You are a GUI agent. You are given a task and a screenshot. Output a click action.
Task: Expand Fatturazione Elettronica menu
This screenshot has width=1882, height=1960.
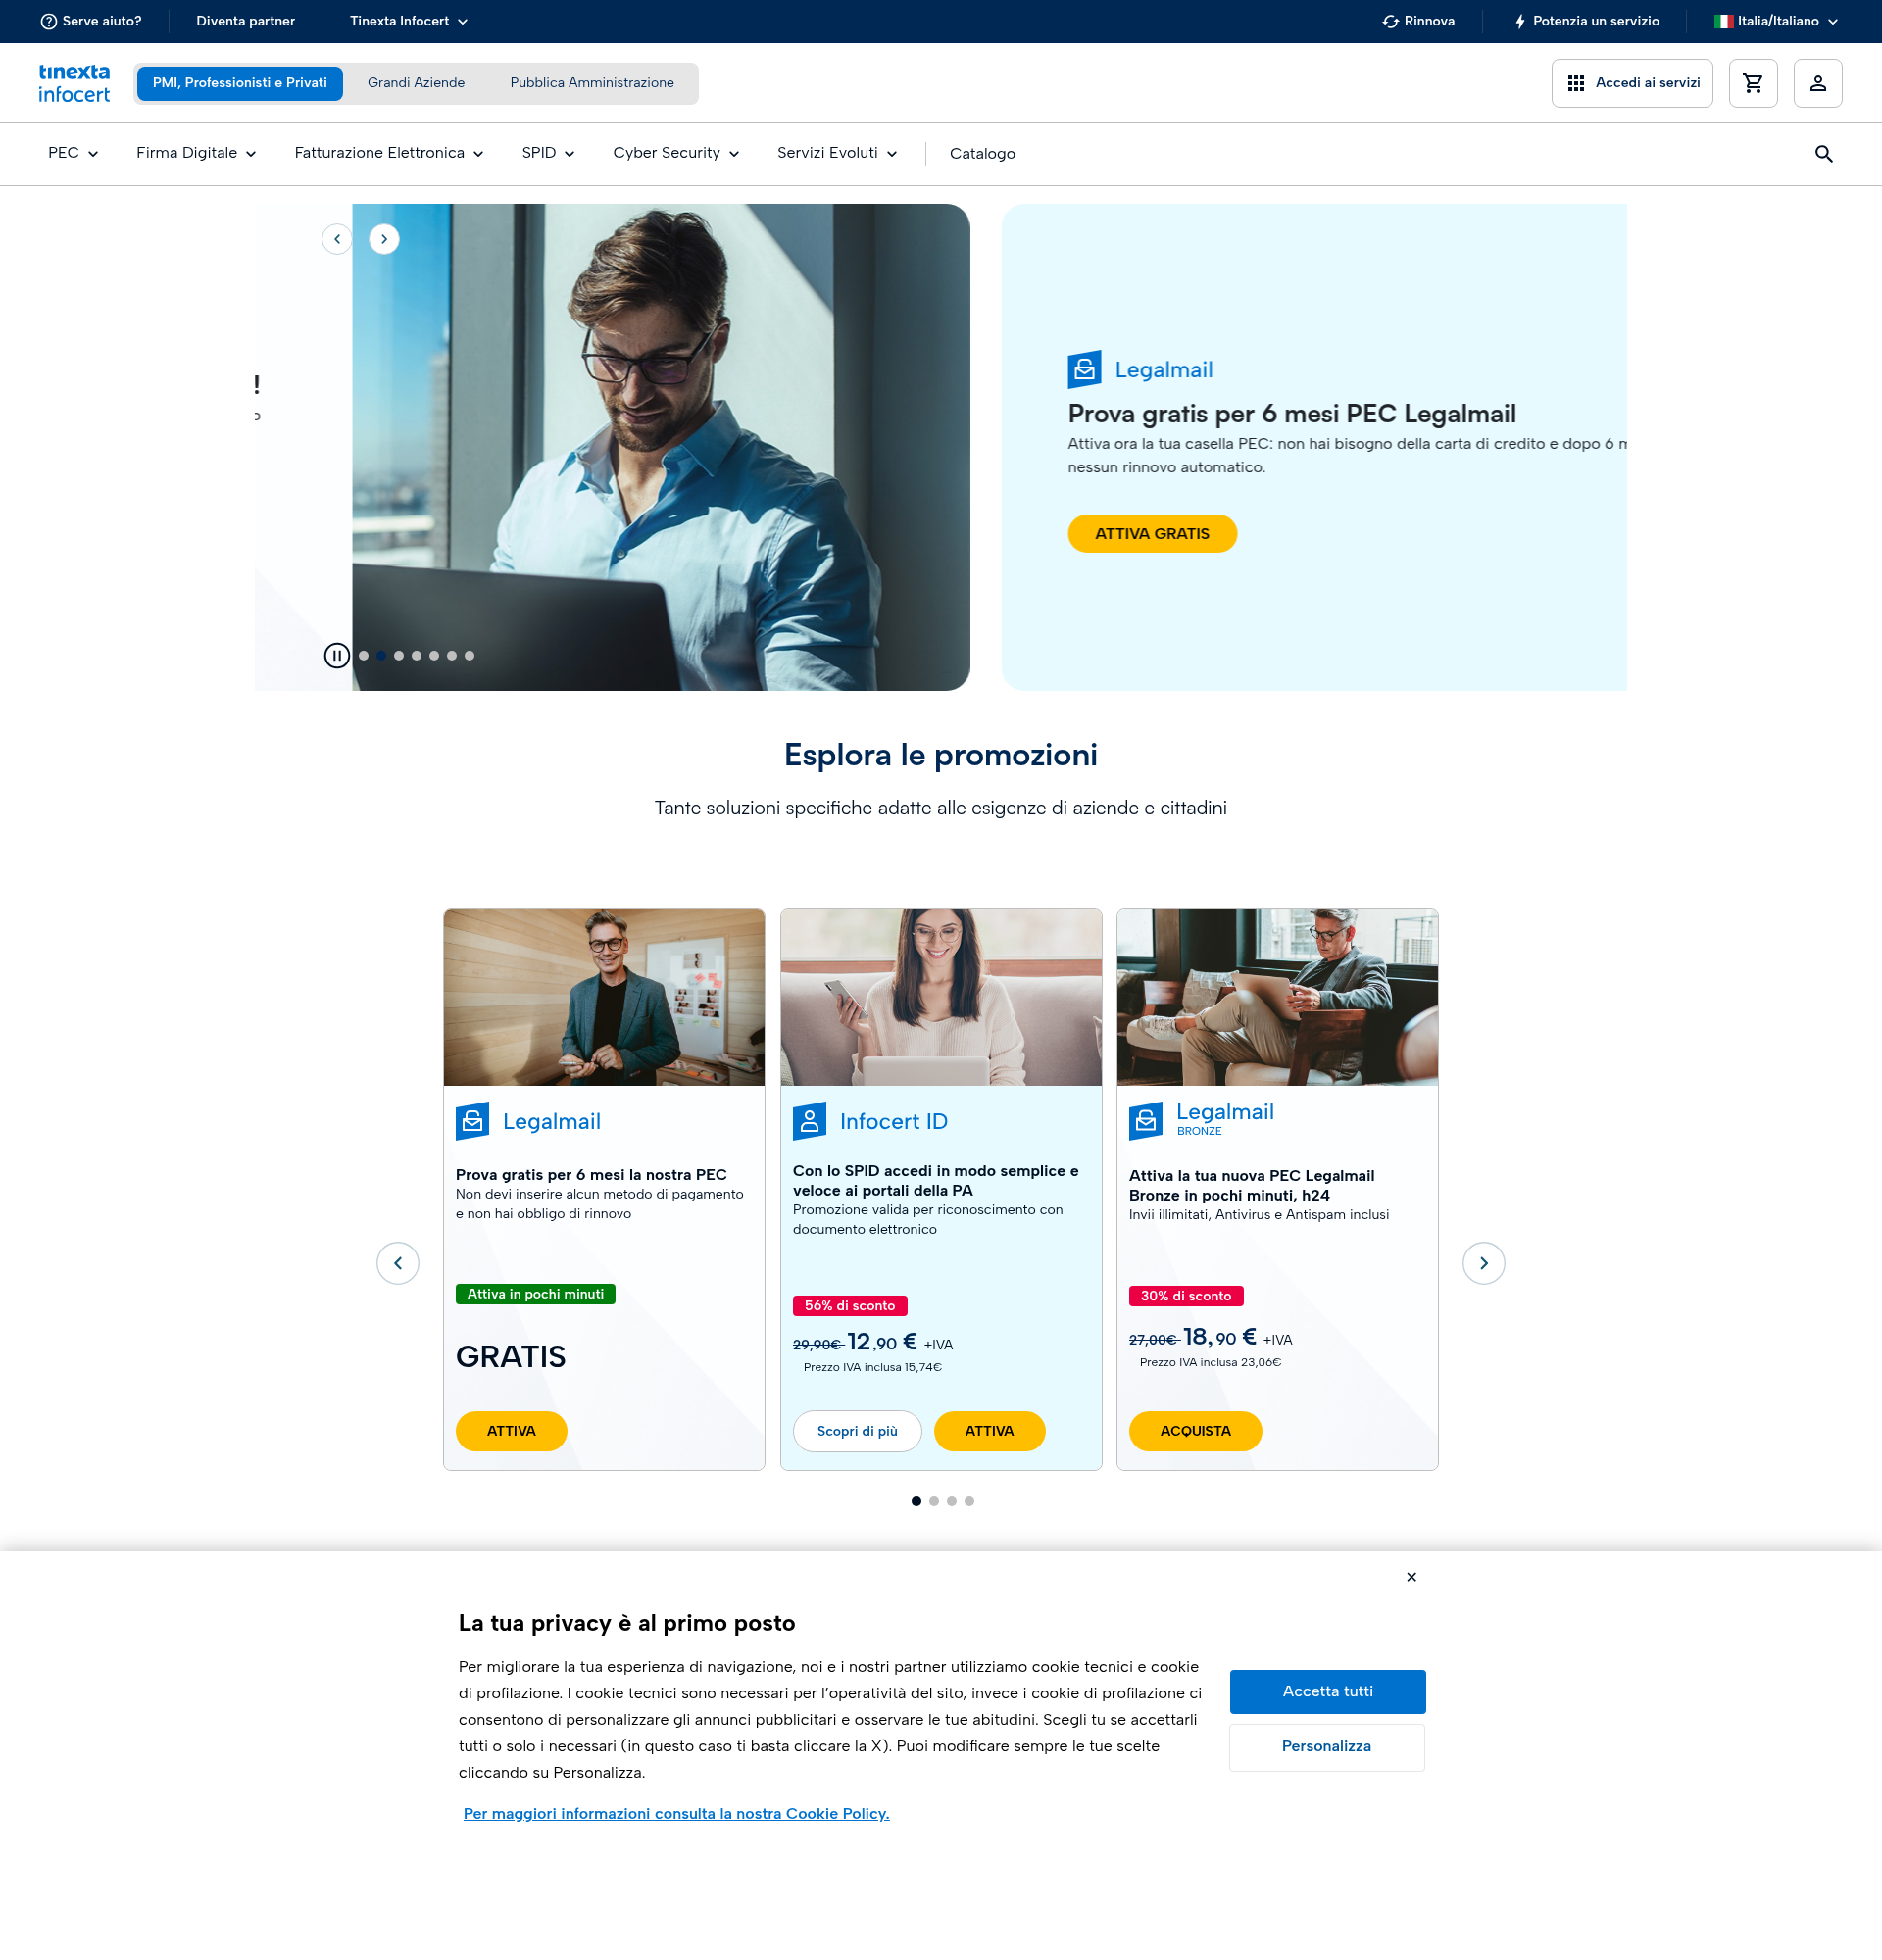click(389, 153)
